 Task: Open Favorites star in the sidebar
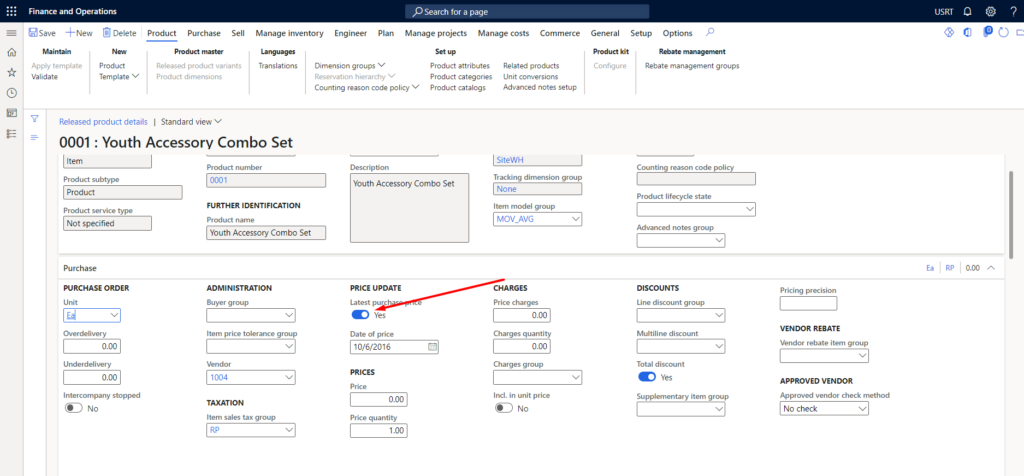point(11,72)
